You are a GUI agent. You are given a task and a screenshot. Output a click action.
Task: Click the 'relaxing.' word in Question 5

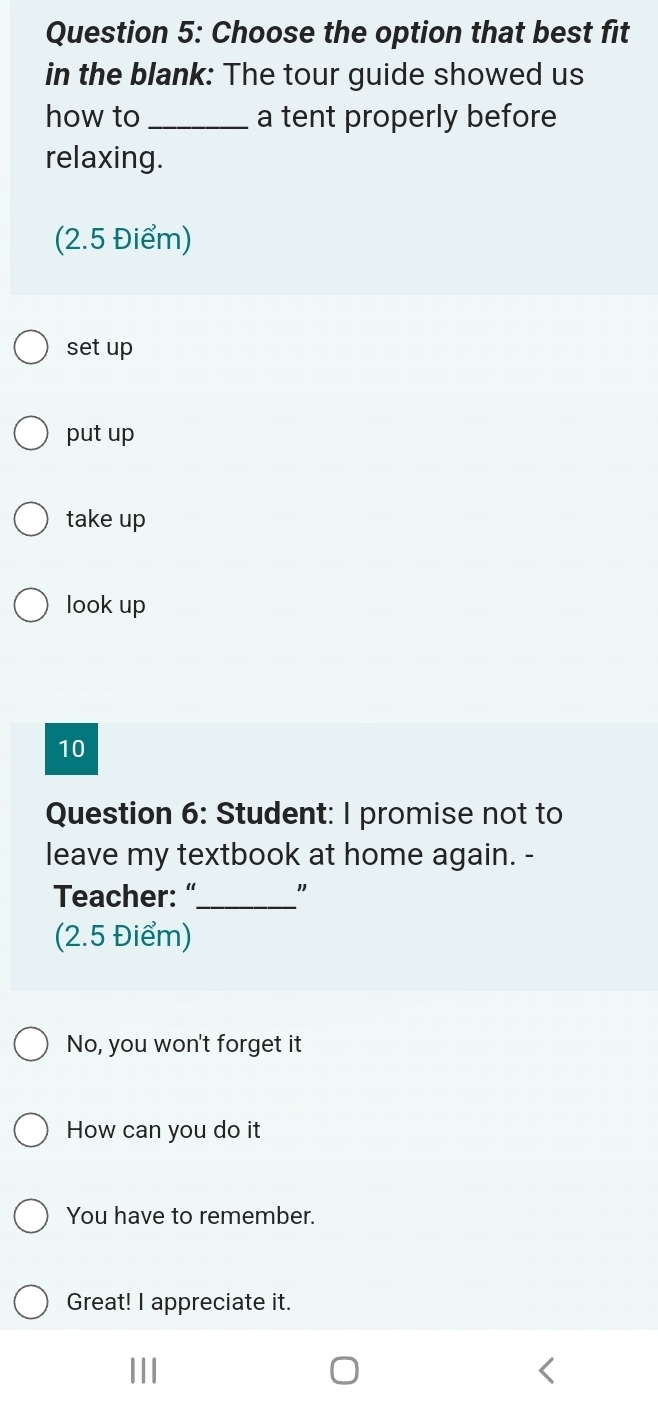(x=104, y=158)
